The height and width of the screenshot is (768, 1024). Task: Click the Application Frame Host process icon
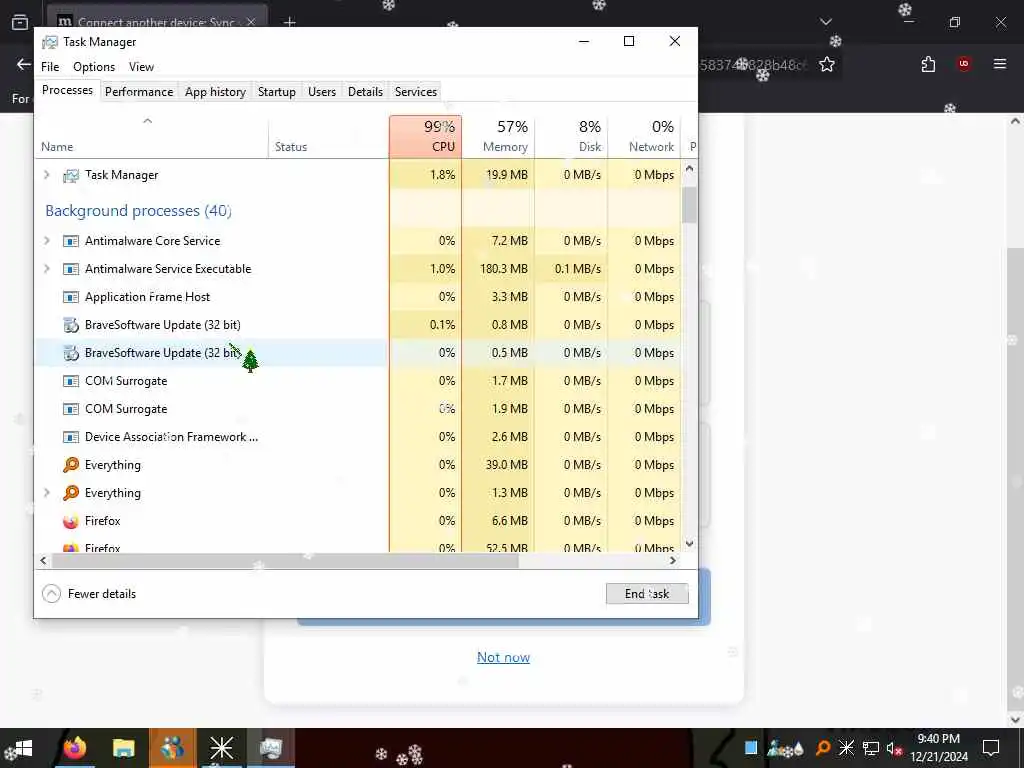(x=71, y=297)
